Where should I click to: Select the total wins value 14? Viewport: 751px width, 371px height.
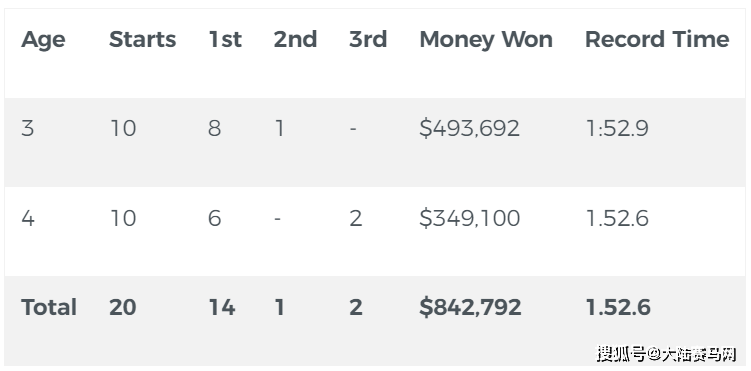click(222, 307)
